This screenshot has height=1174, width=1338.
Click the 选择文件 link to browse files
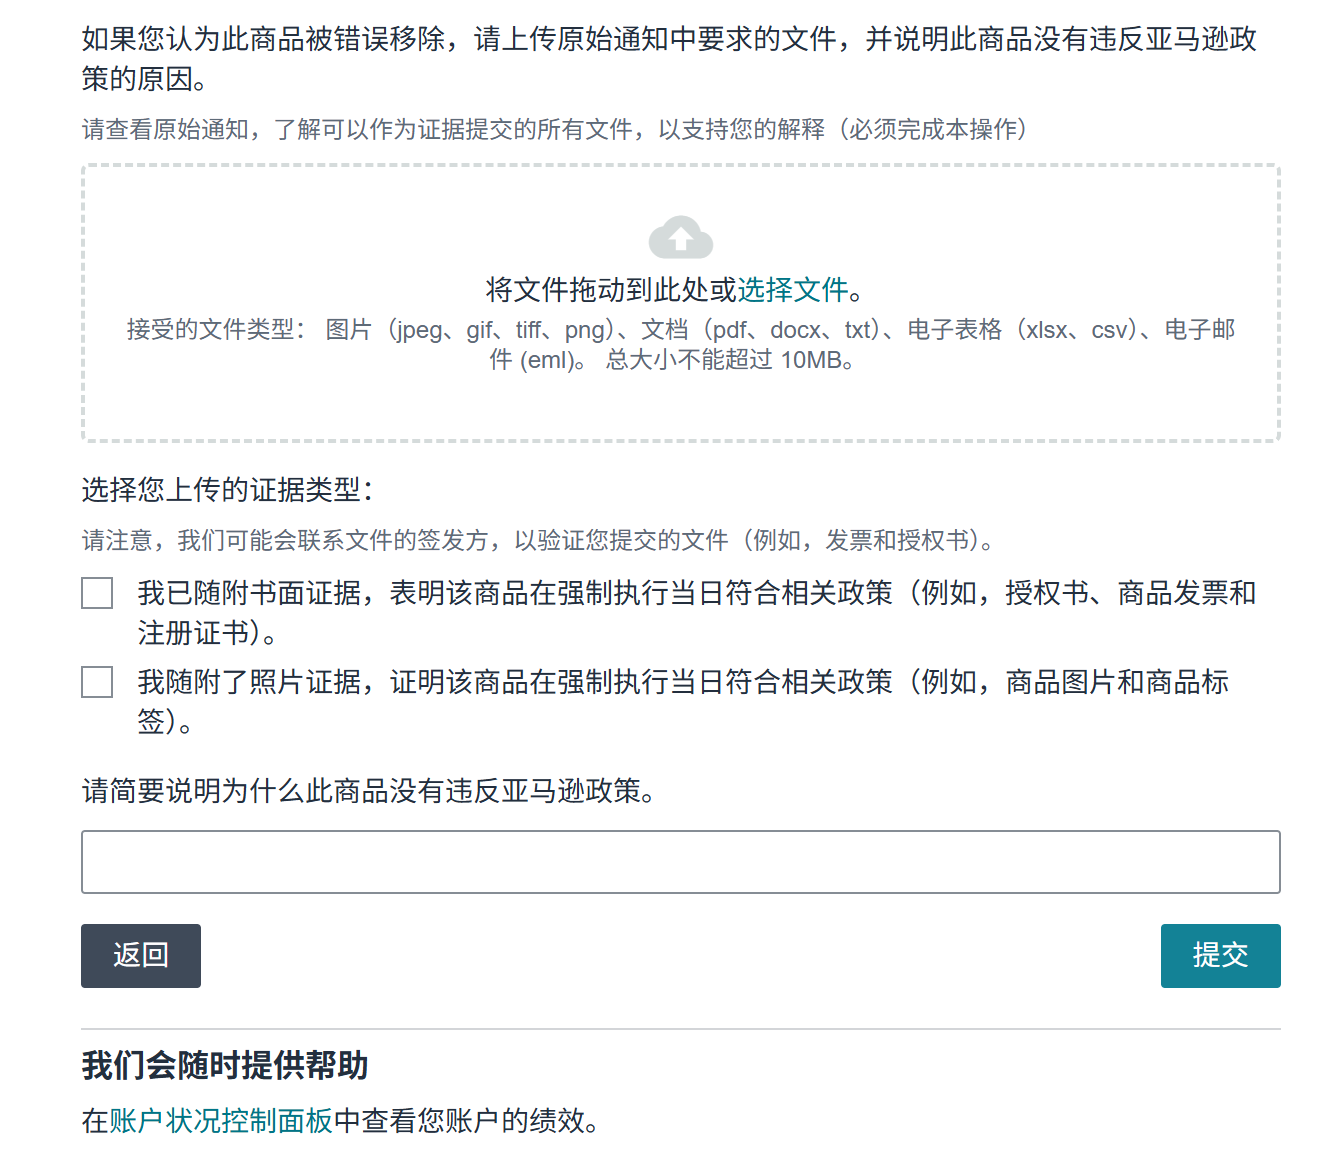792,290
